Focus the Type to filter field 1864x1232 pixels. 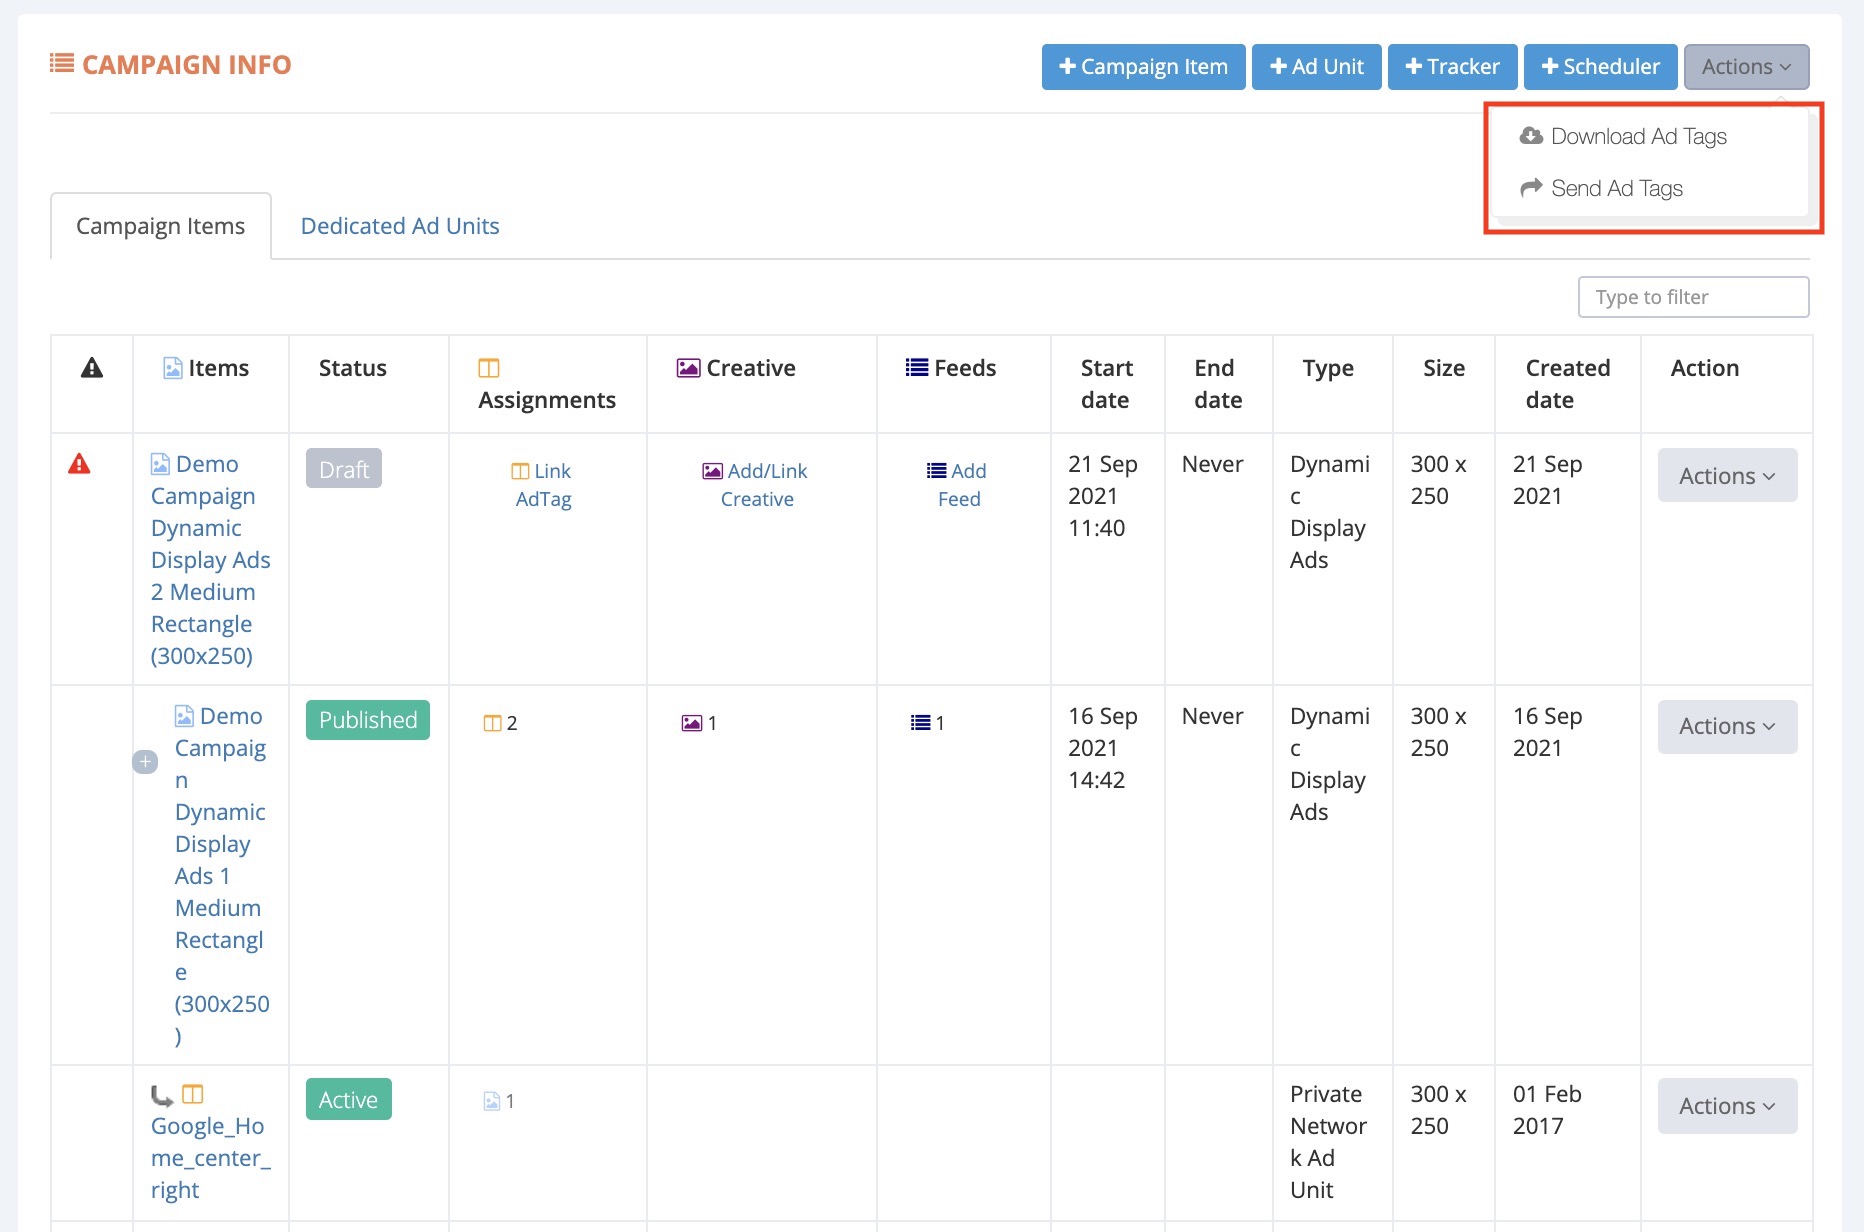tap(1693, 297)
